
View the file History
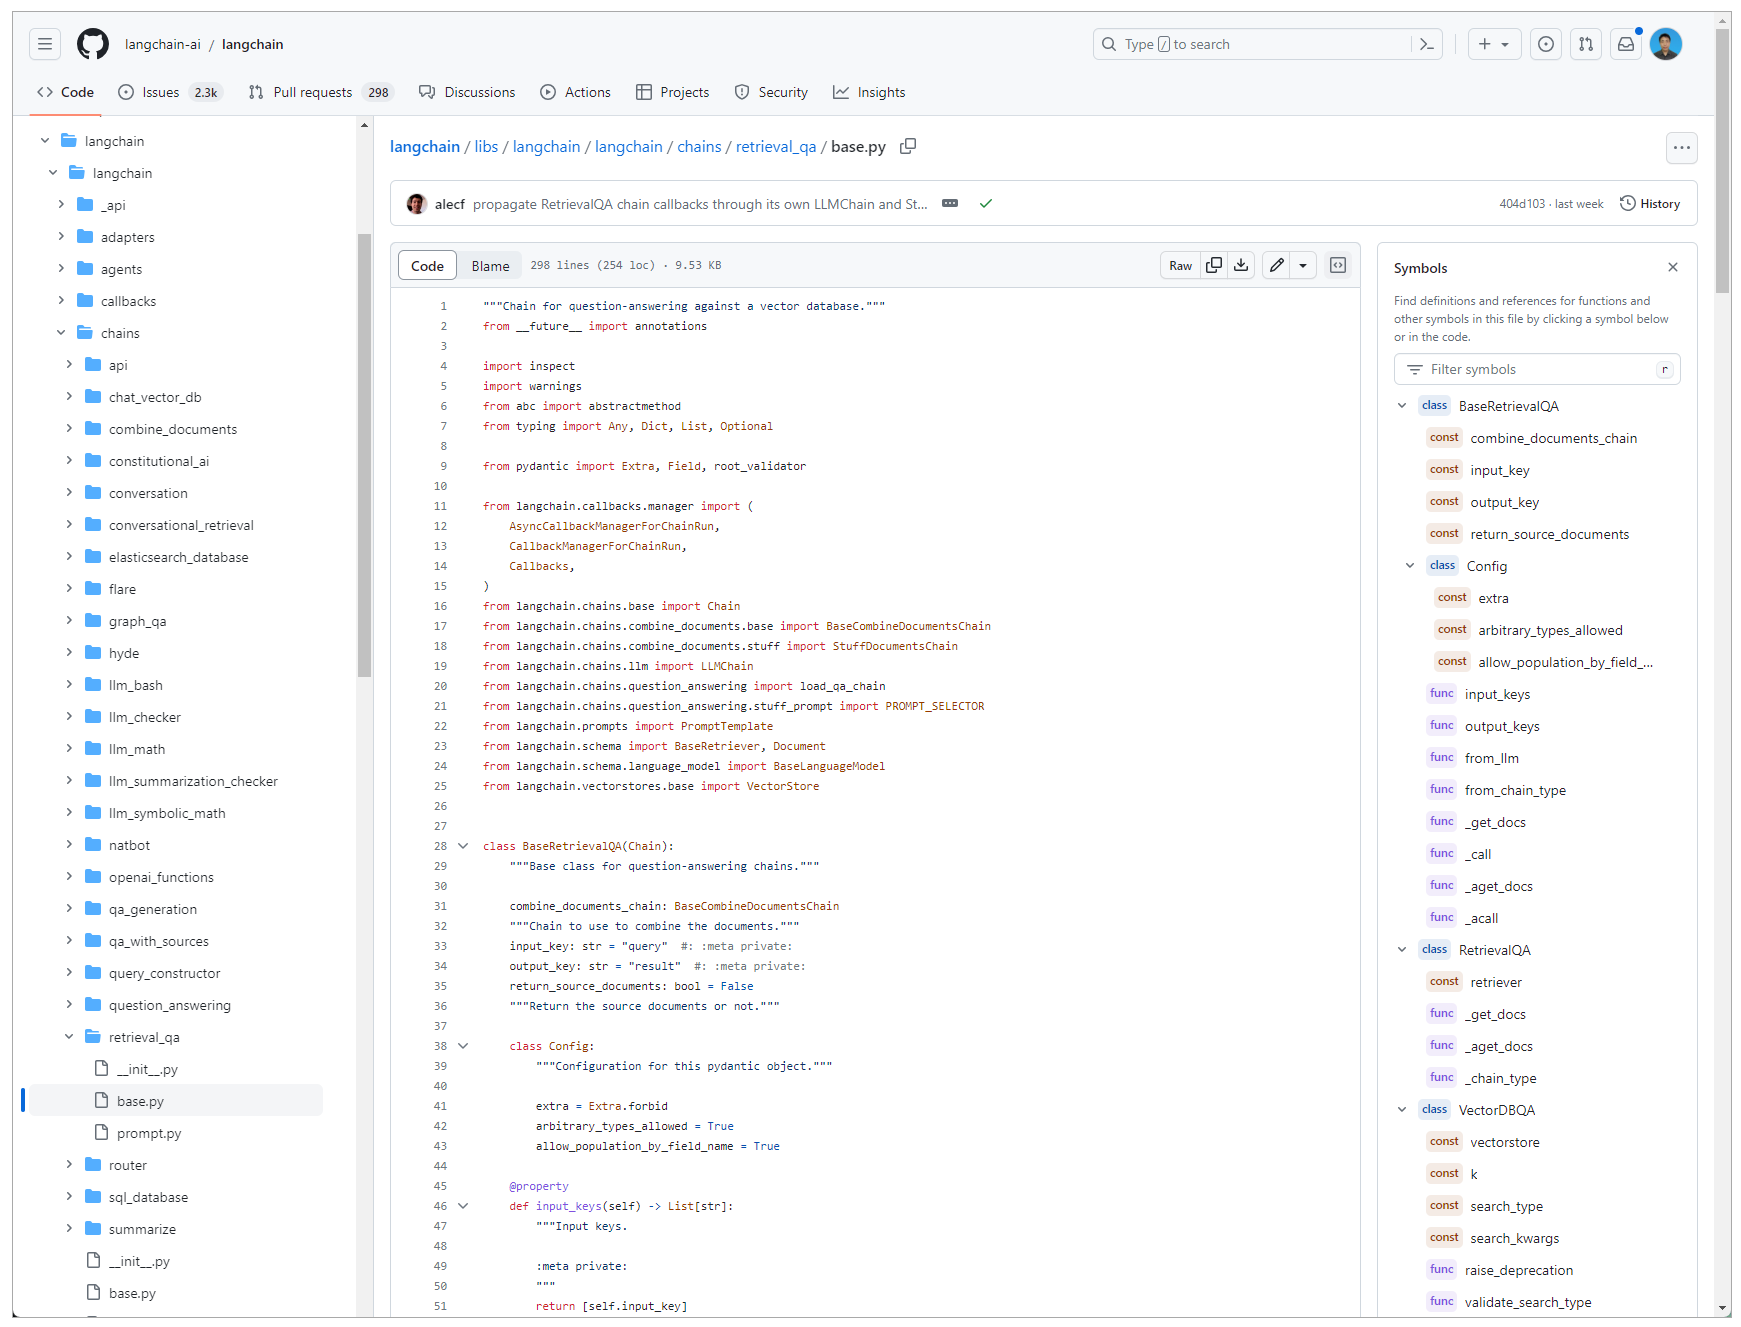[x=1649, y=204]
